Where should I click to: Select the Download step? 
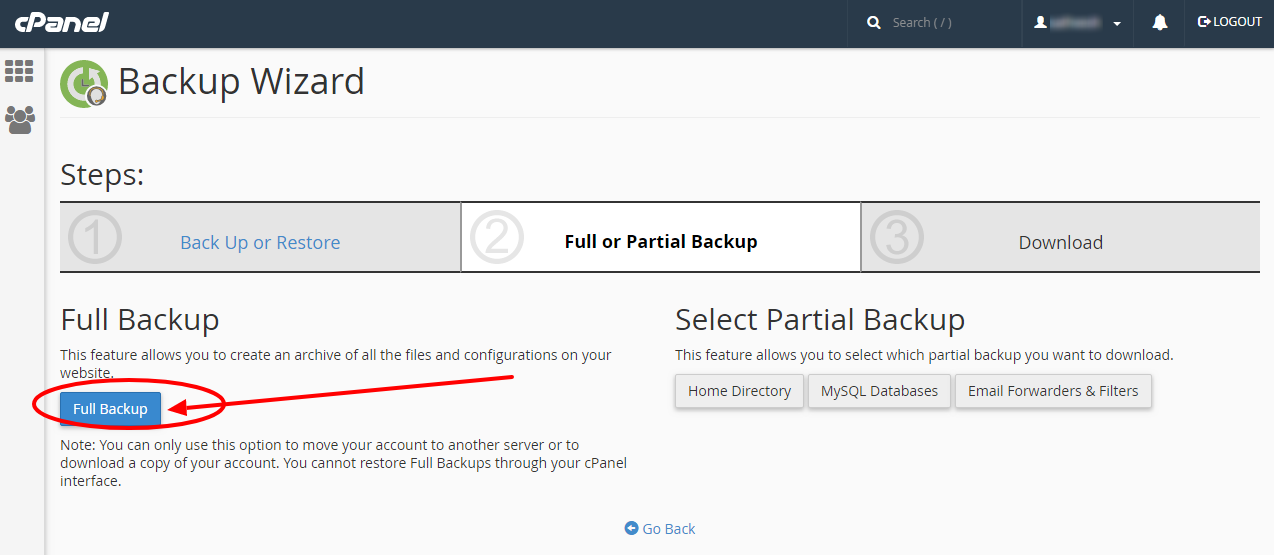point(1061,242)
